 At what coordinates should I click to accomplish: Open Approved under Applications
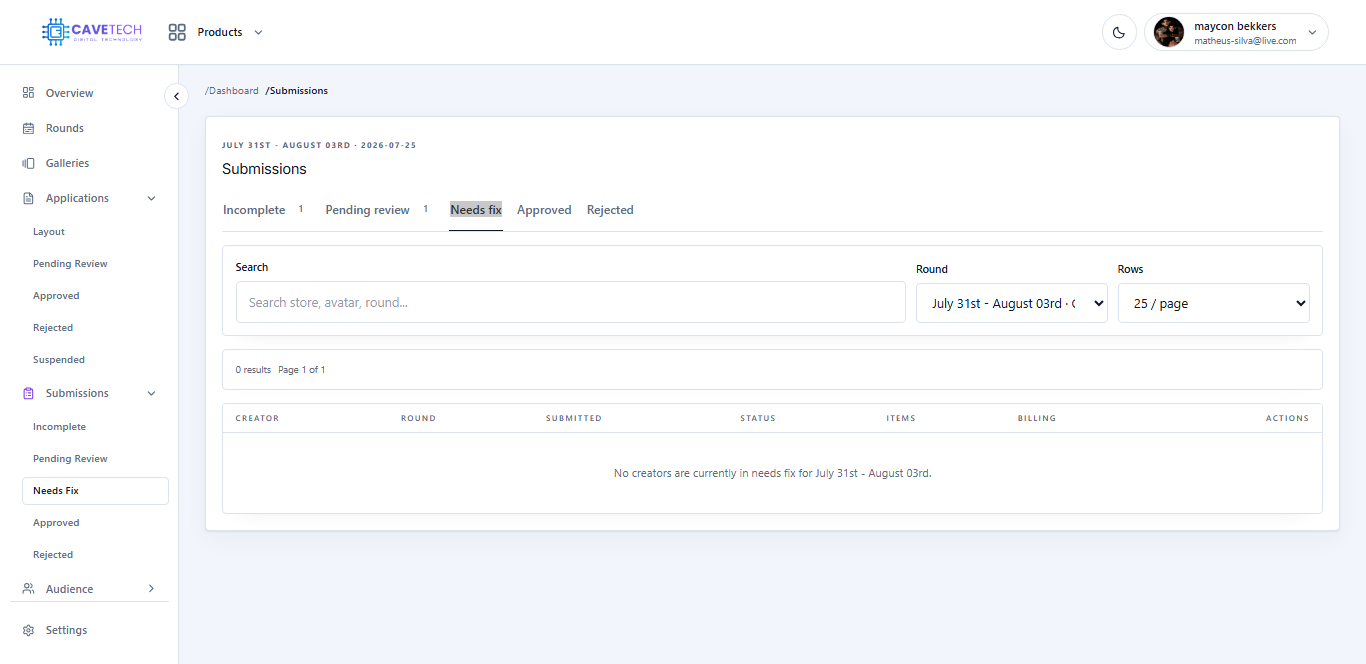coord(56,296)
